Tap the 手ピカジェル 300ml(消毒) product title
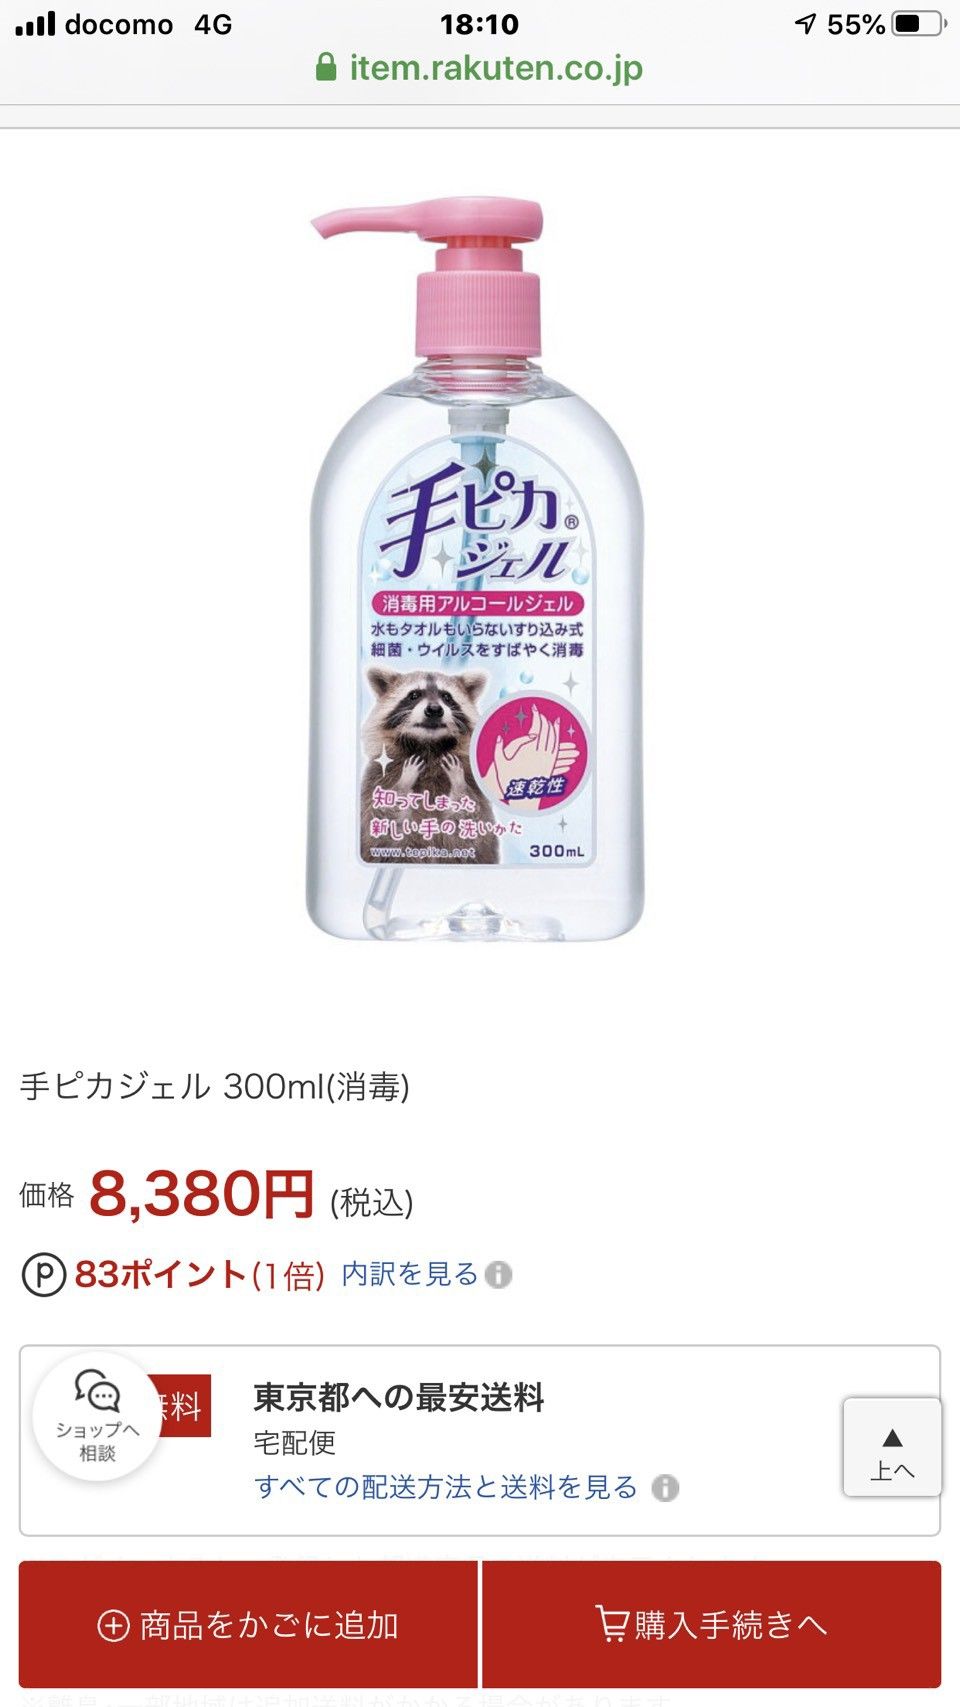This screenshot has height=1707, width=960. pyautogui.click(x=215, y=1086)
